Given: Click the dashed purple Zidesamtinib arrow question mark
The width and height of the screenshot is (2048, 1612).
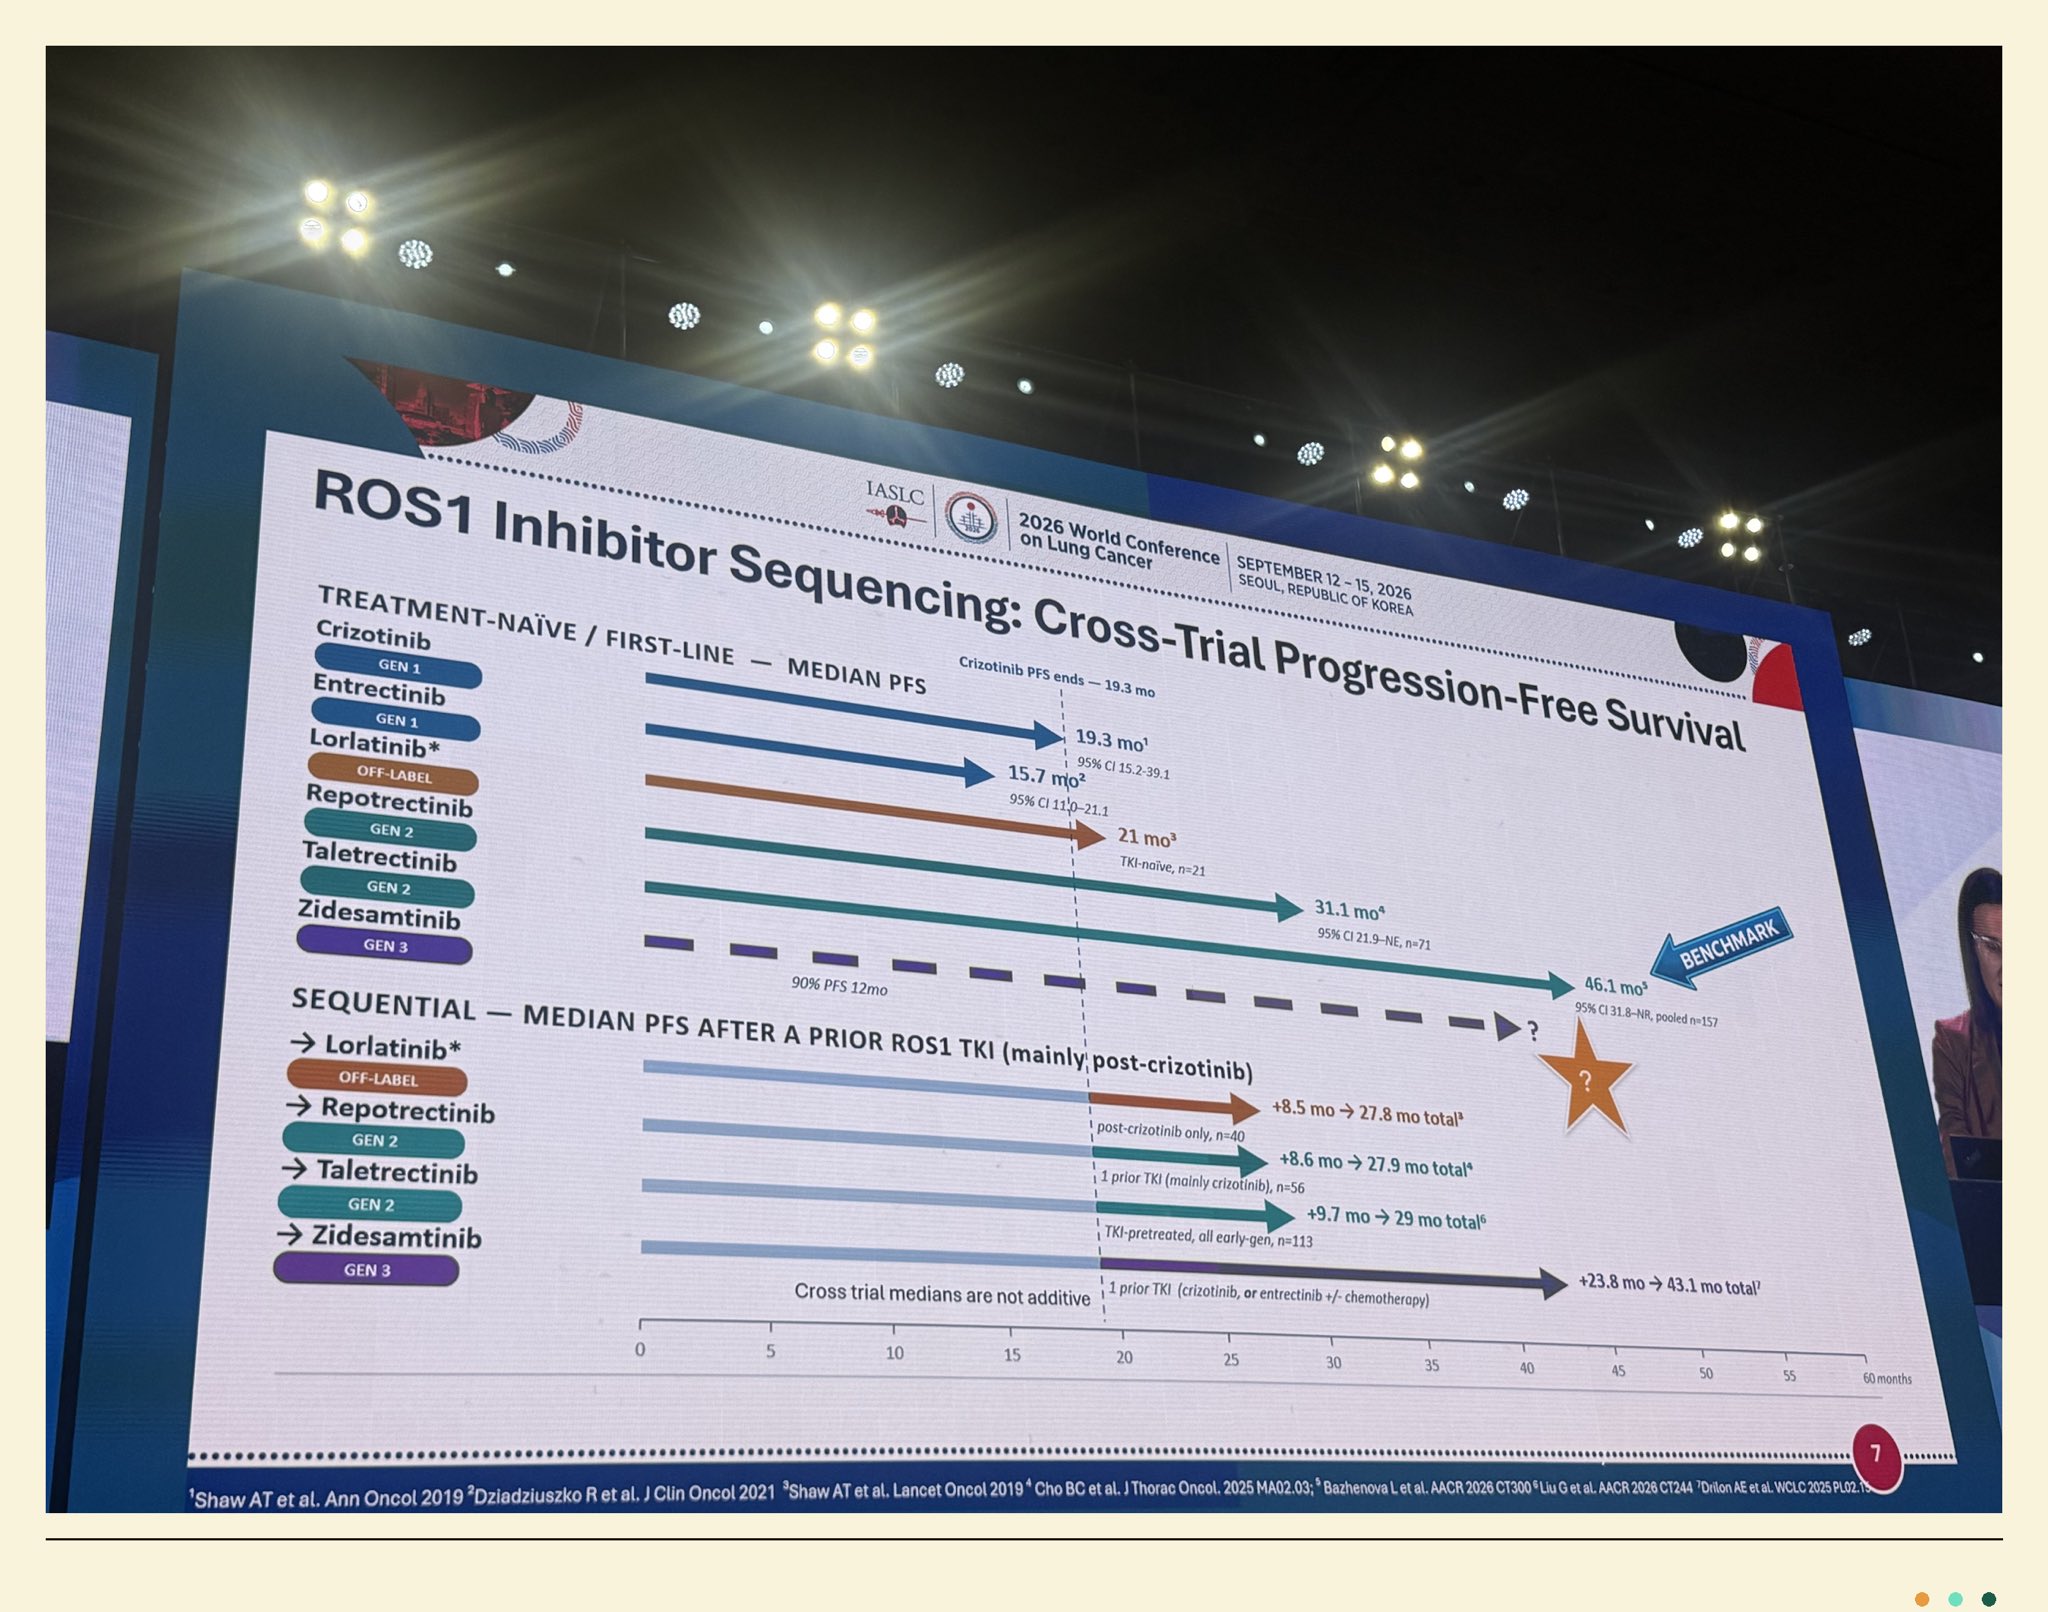Looking at the screenshot, I should (1533, 1030).
